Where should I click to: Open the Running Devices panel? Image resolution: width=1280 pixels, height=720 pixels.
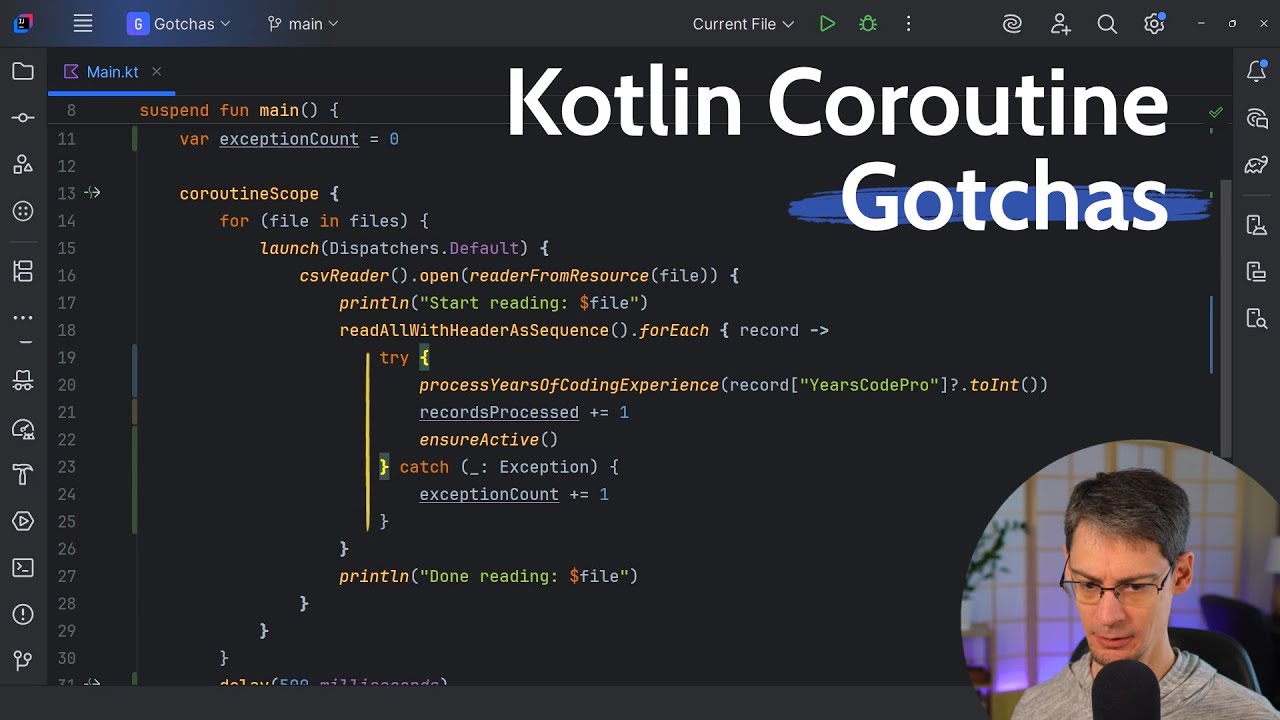click(x=1257, y=271)
